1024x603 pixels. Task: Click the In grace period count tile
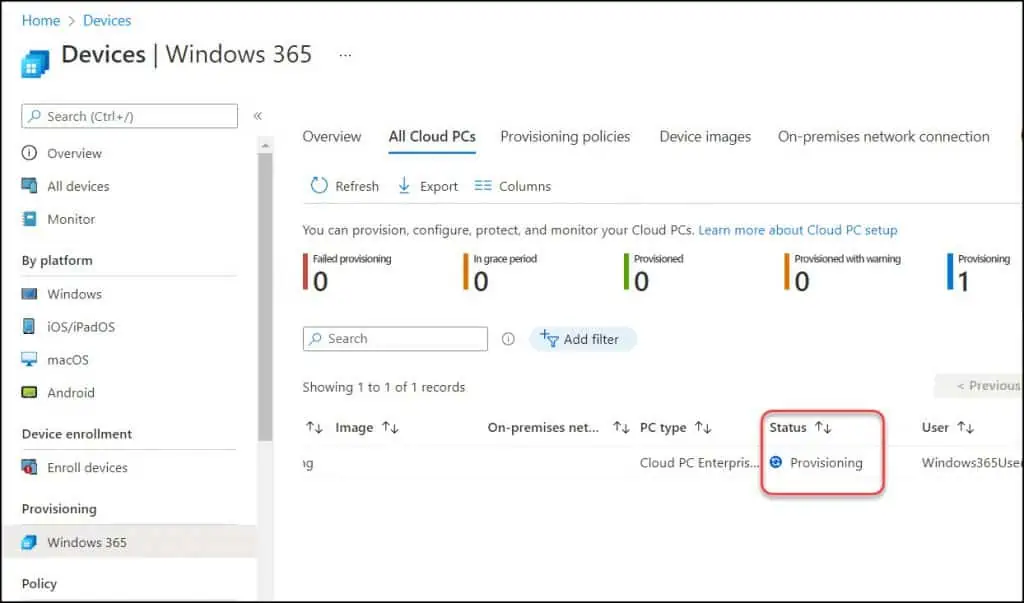coord(501,272)
